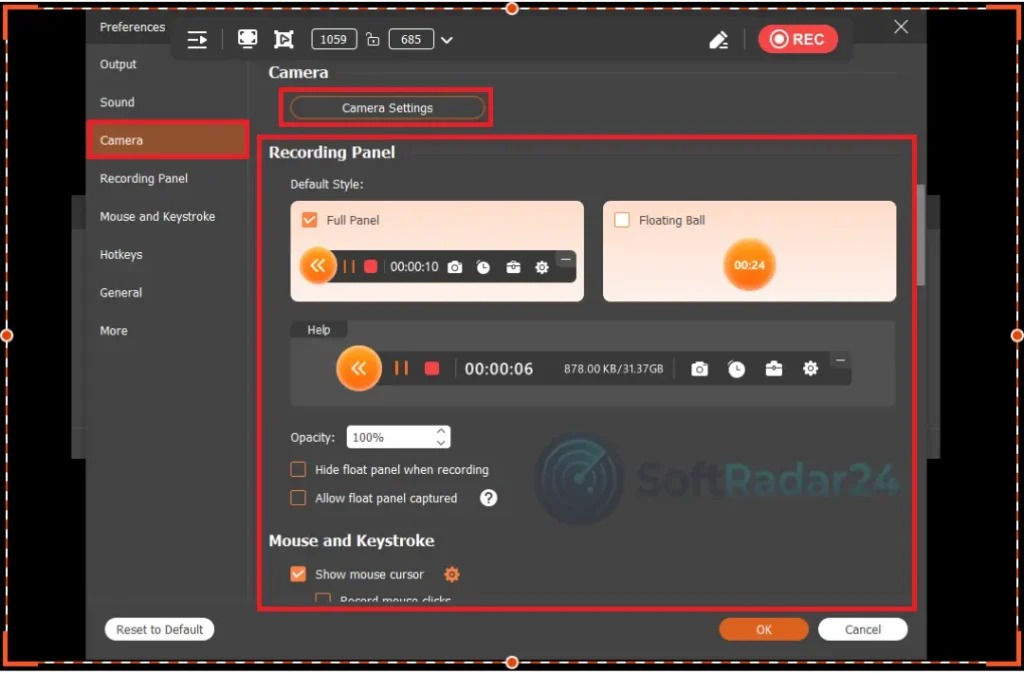Open the annotation pencil tool

coord(718,38)
